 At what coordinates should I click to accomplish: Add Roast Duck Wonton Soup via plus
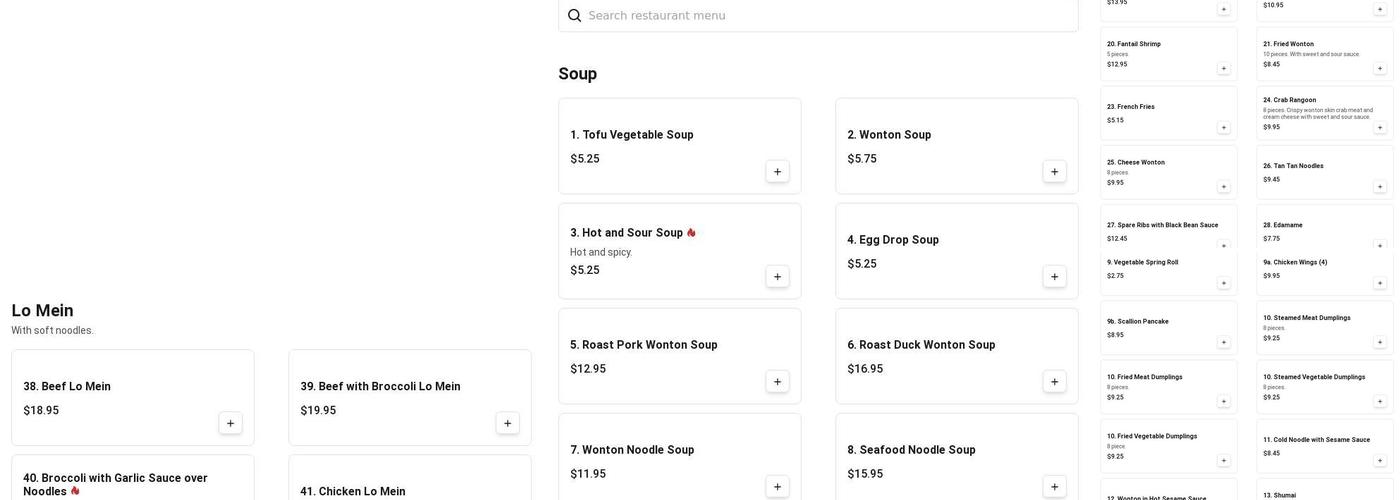[1054, 382]
